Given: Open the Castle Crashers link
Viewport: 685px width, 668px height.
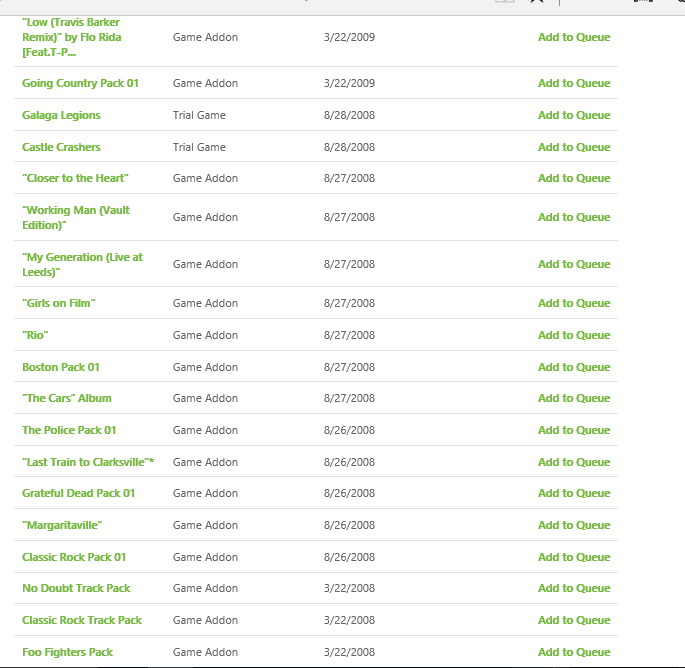Looking at the screenshot, I should (61, 147).
